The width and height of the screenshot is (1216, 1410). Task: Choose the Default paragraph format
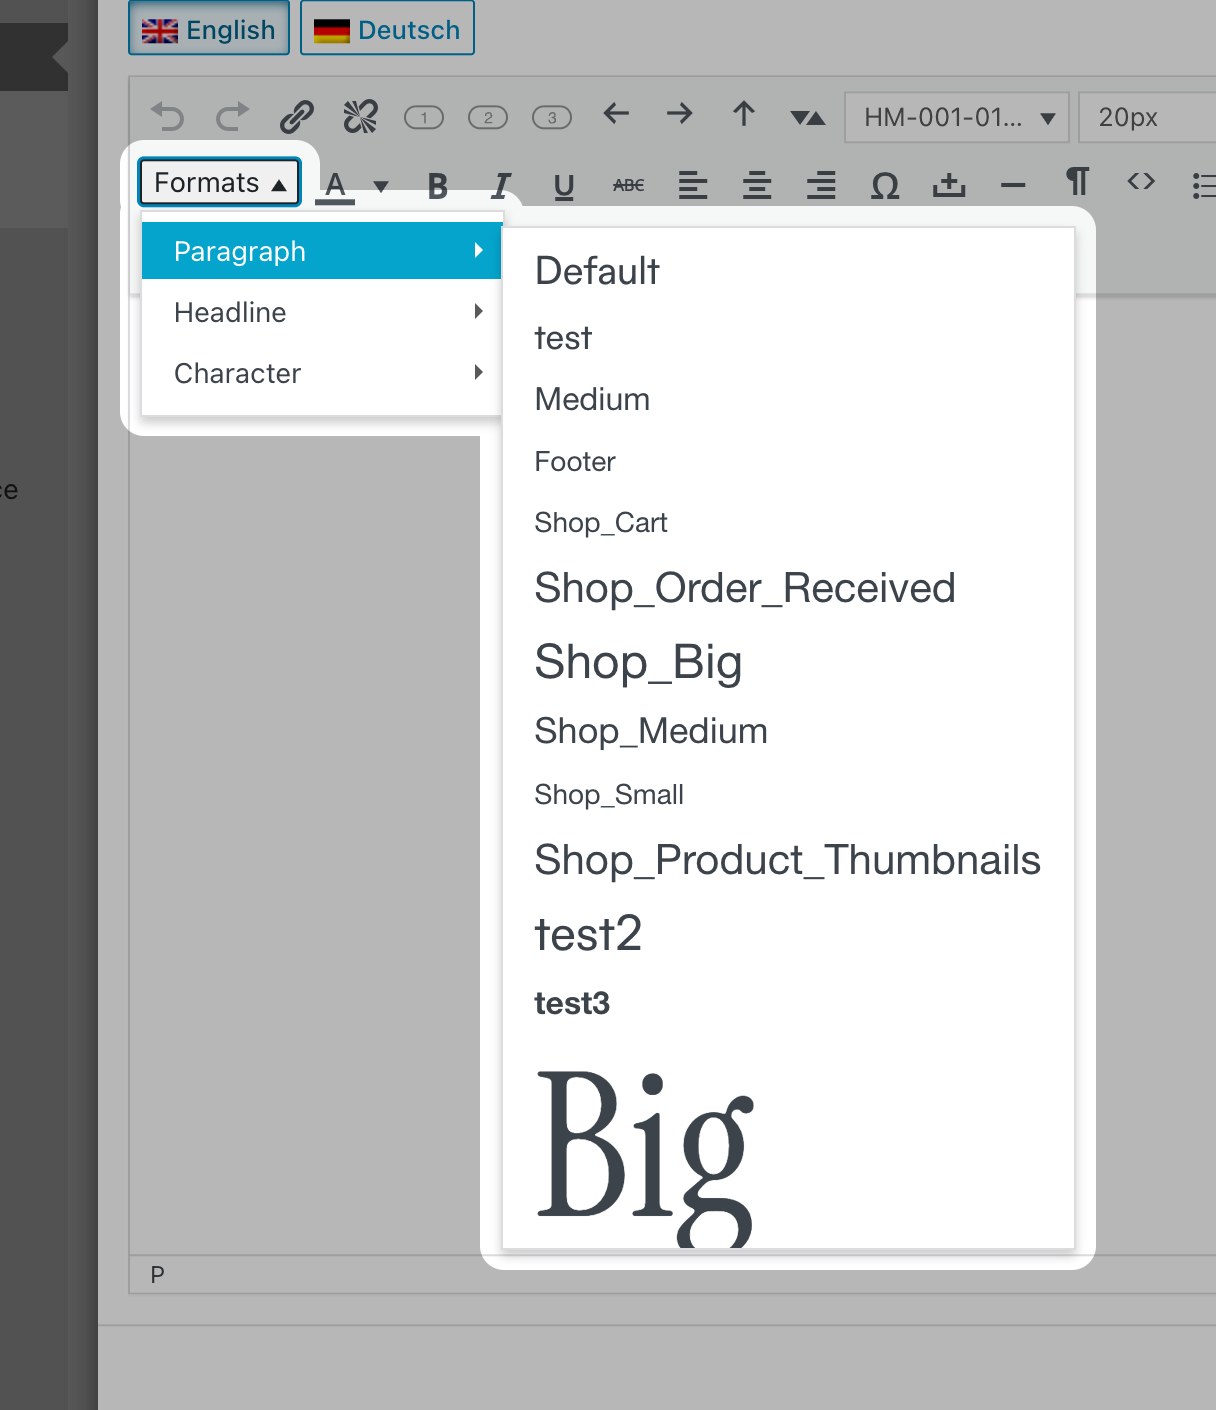tap(788, 271)
